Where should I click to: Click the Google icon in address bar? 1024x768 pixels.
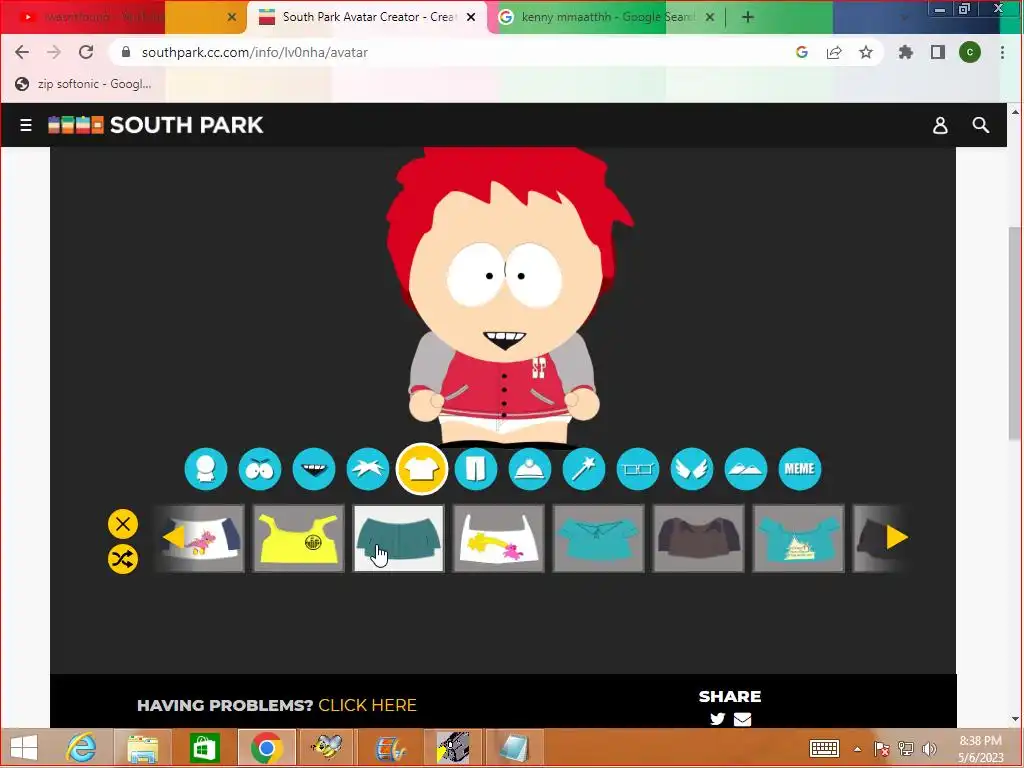point(802,52)
